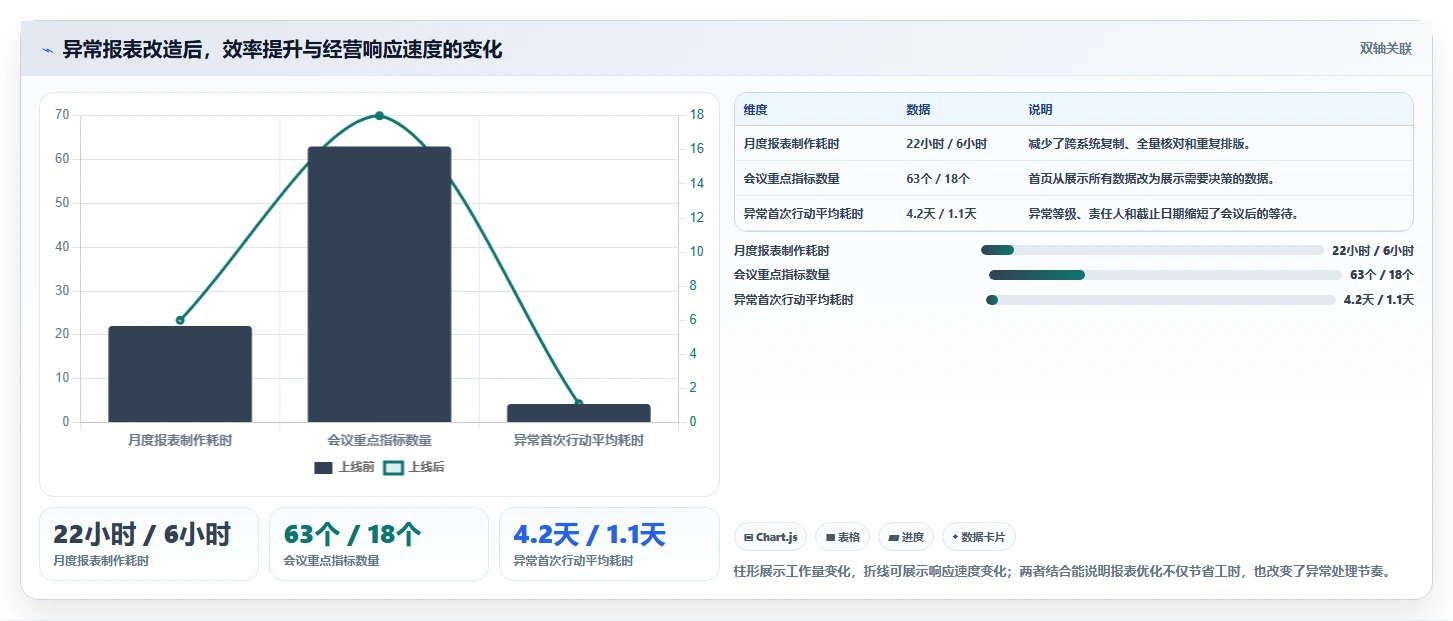The width and height of the screenshot is (1453, 621).
Task: Click the 说明 column header
Action: [x=1040, y=110]
